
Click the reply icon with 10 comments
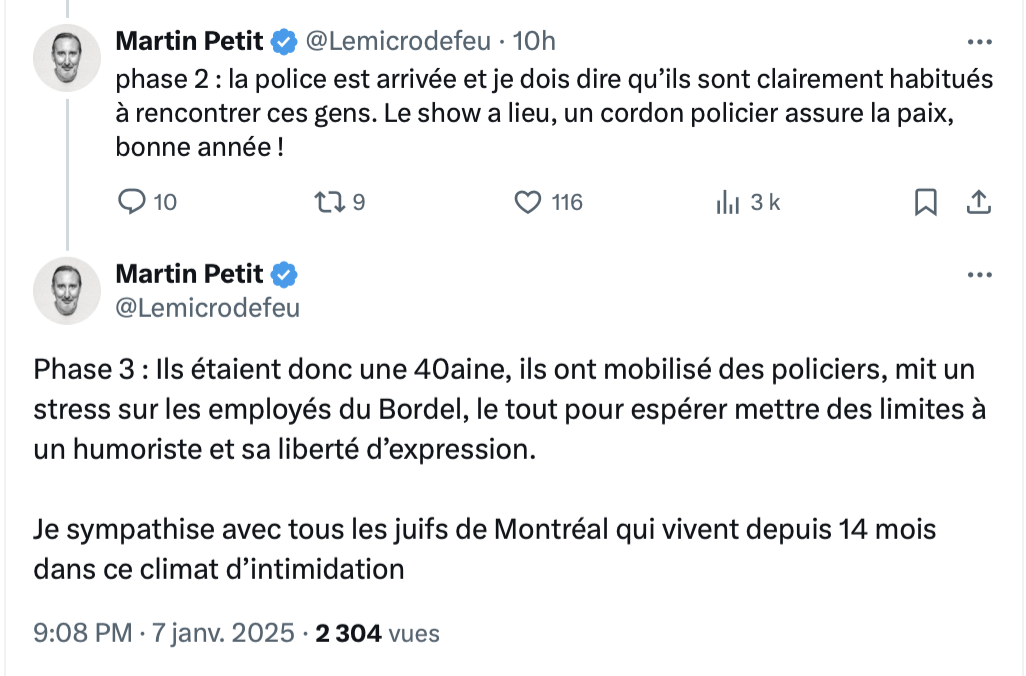[132, 202]
